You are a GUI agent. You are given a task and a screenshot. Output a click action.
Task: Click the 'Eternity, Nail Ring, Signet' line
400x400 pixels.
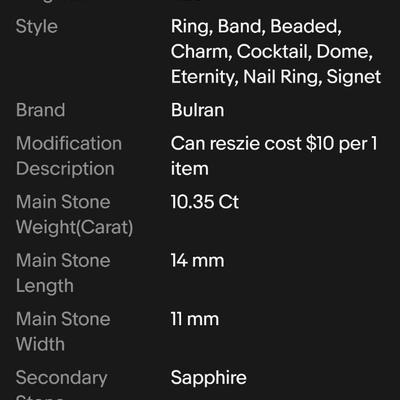click(x=276, y=77)
